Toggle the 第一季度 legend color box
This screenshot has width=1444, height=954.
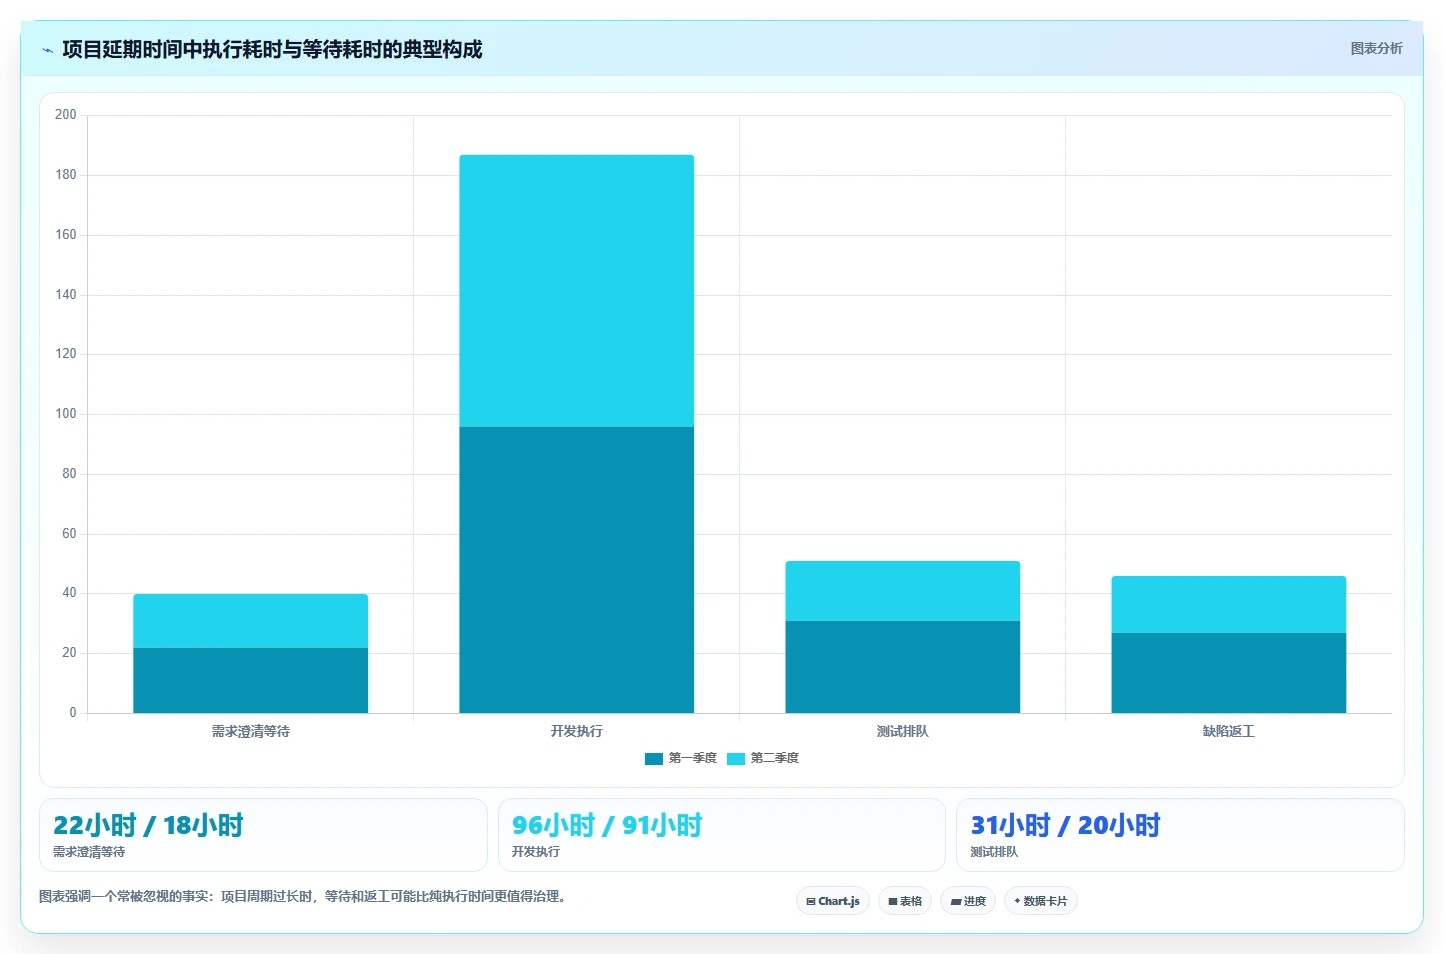click(654, 758)
